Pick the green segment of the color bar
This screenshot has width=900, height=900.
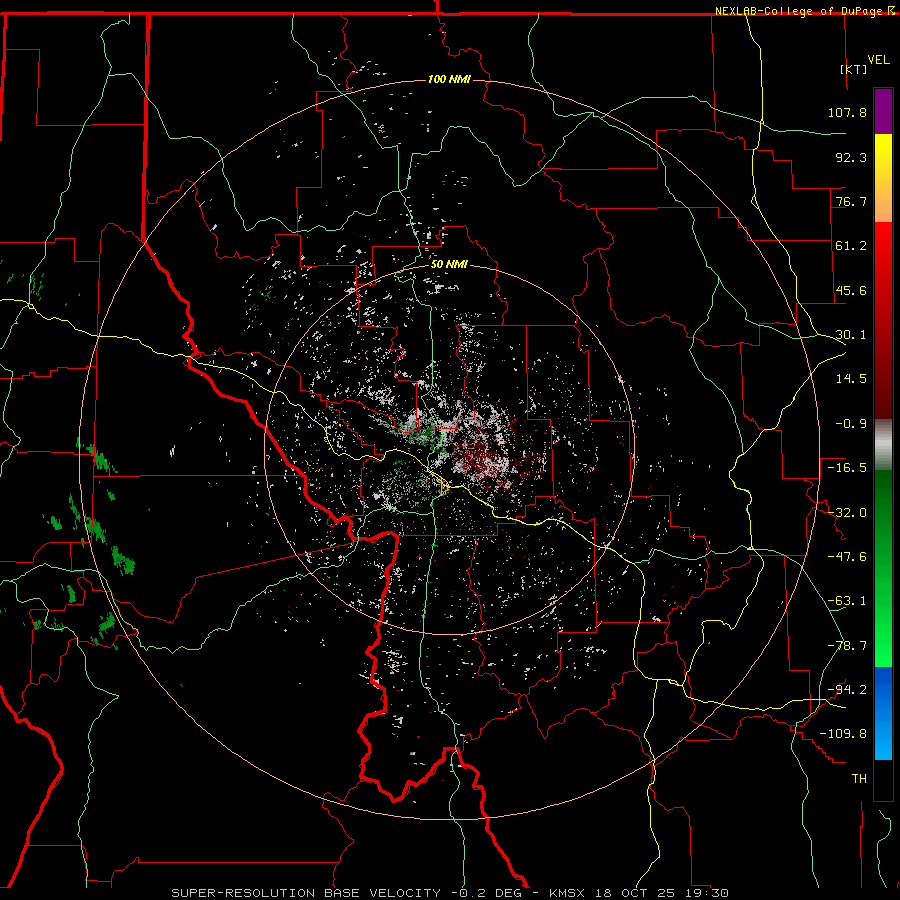click(883, 568)
